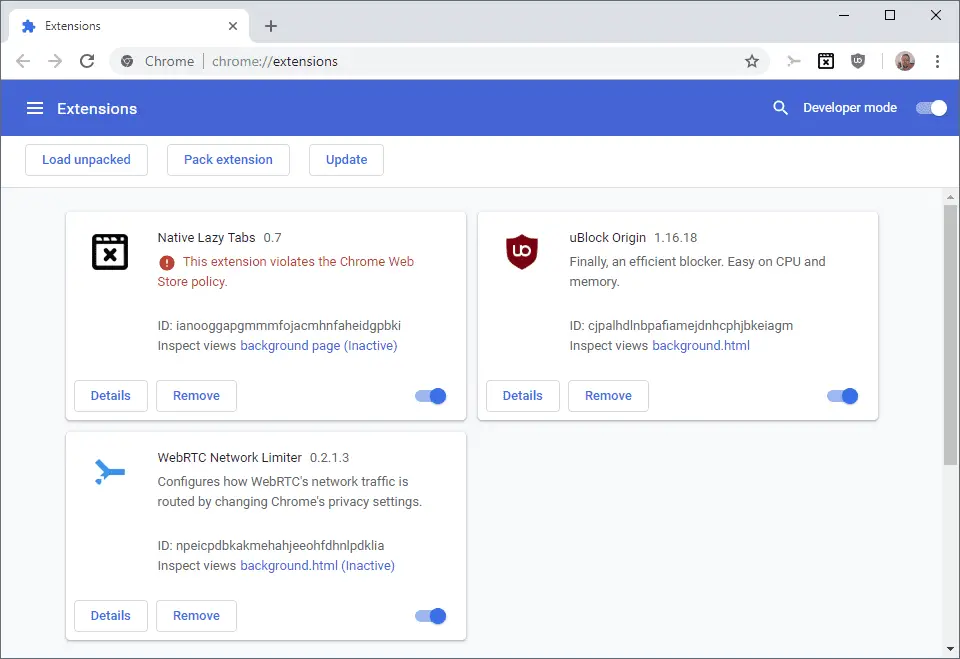Toggle off WebRTC Network Limiter extension
960x659 pixels.
click(430, 616)
